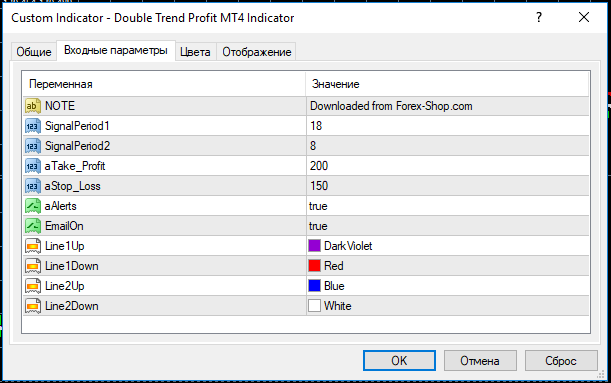
Task: Click the color icon beside Line2Up
Action: click(33, 286)
